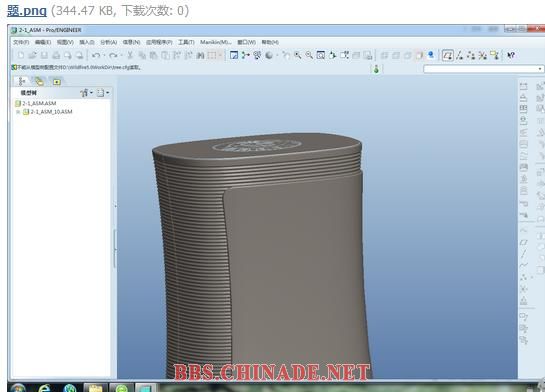
Task: Toggle datum planes display icon
Action: (x=448, y=55)
